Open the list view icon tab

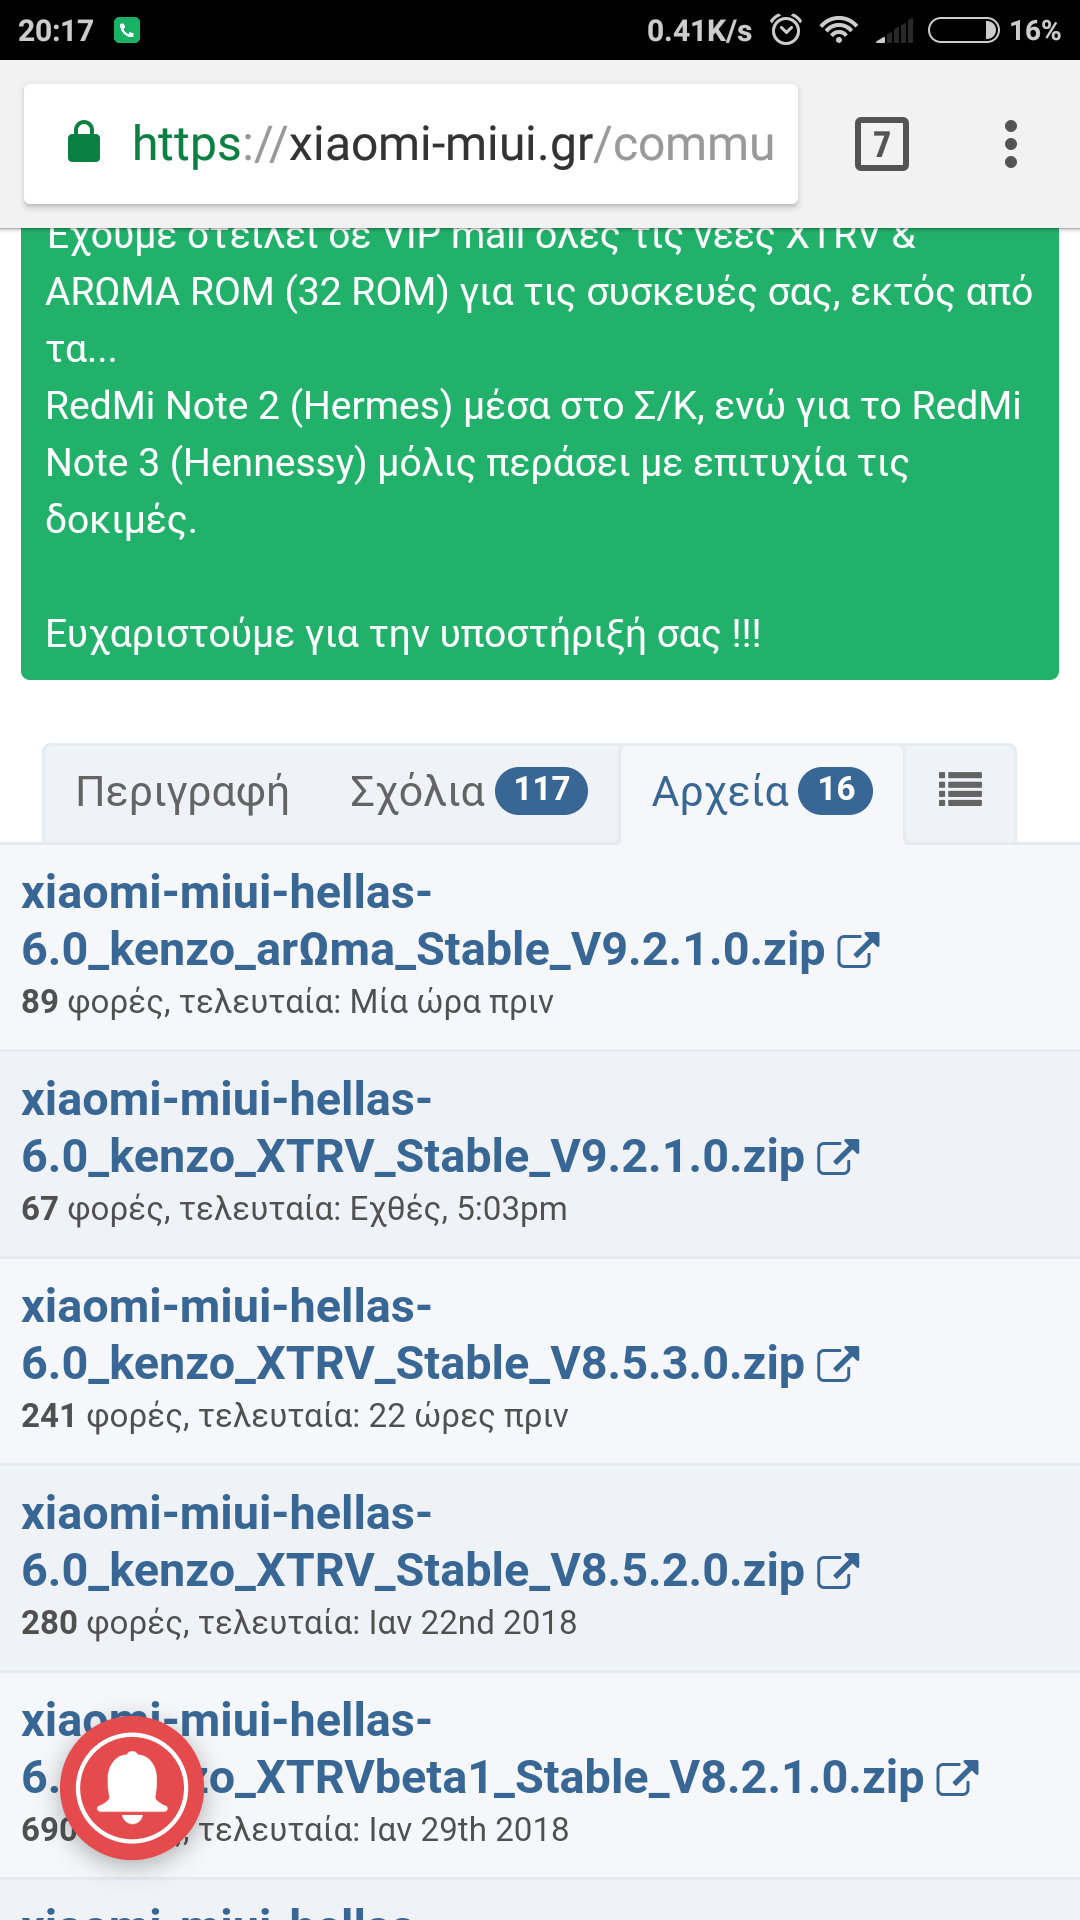960,791
